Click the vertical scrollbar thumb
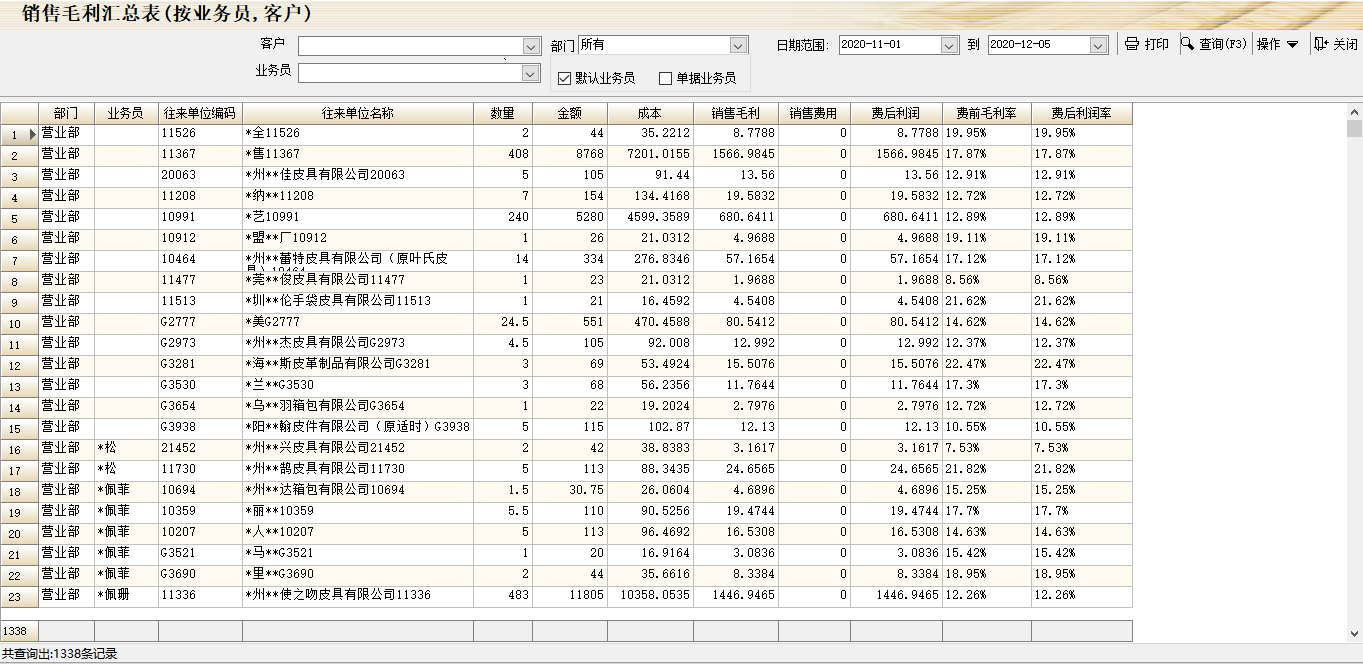 [1354, 128]
